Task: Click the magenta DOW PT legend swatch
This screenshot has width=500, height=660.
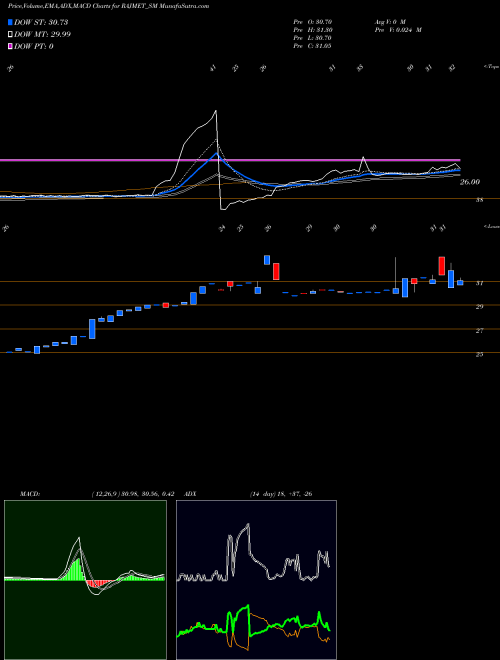Action: tap(10, 46)
